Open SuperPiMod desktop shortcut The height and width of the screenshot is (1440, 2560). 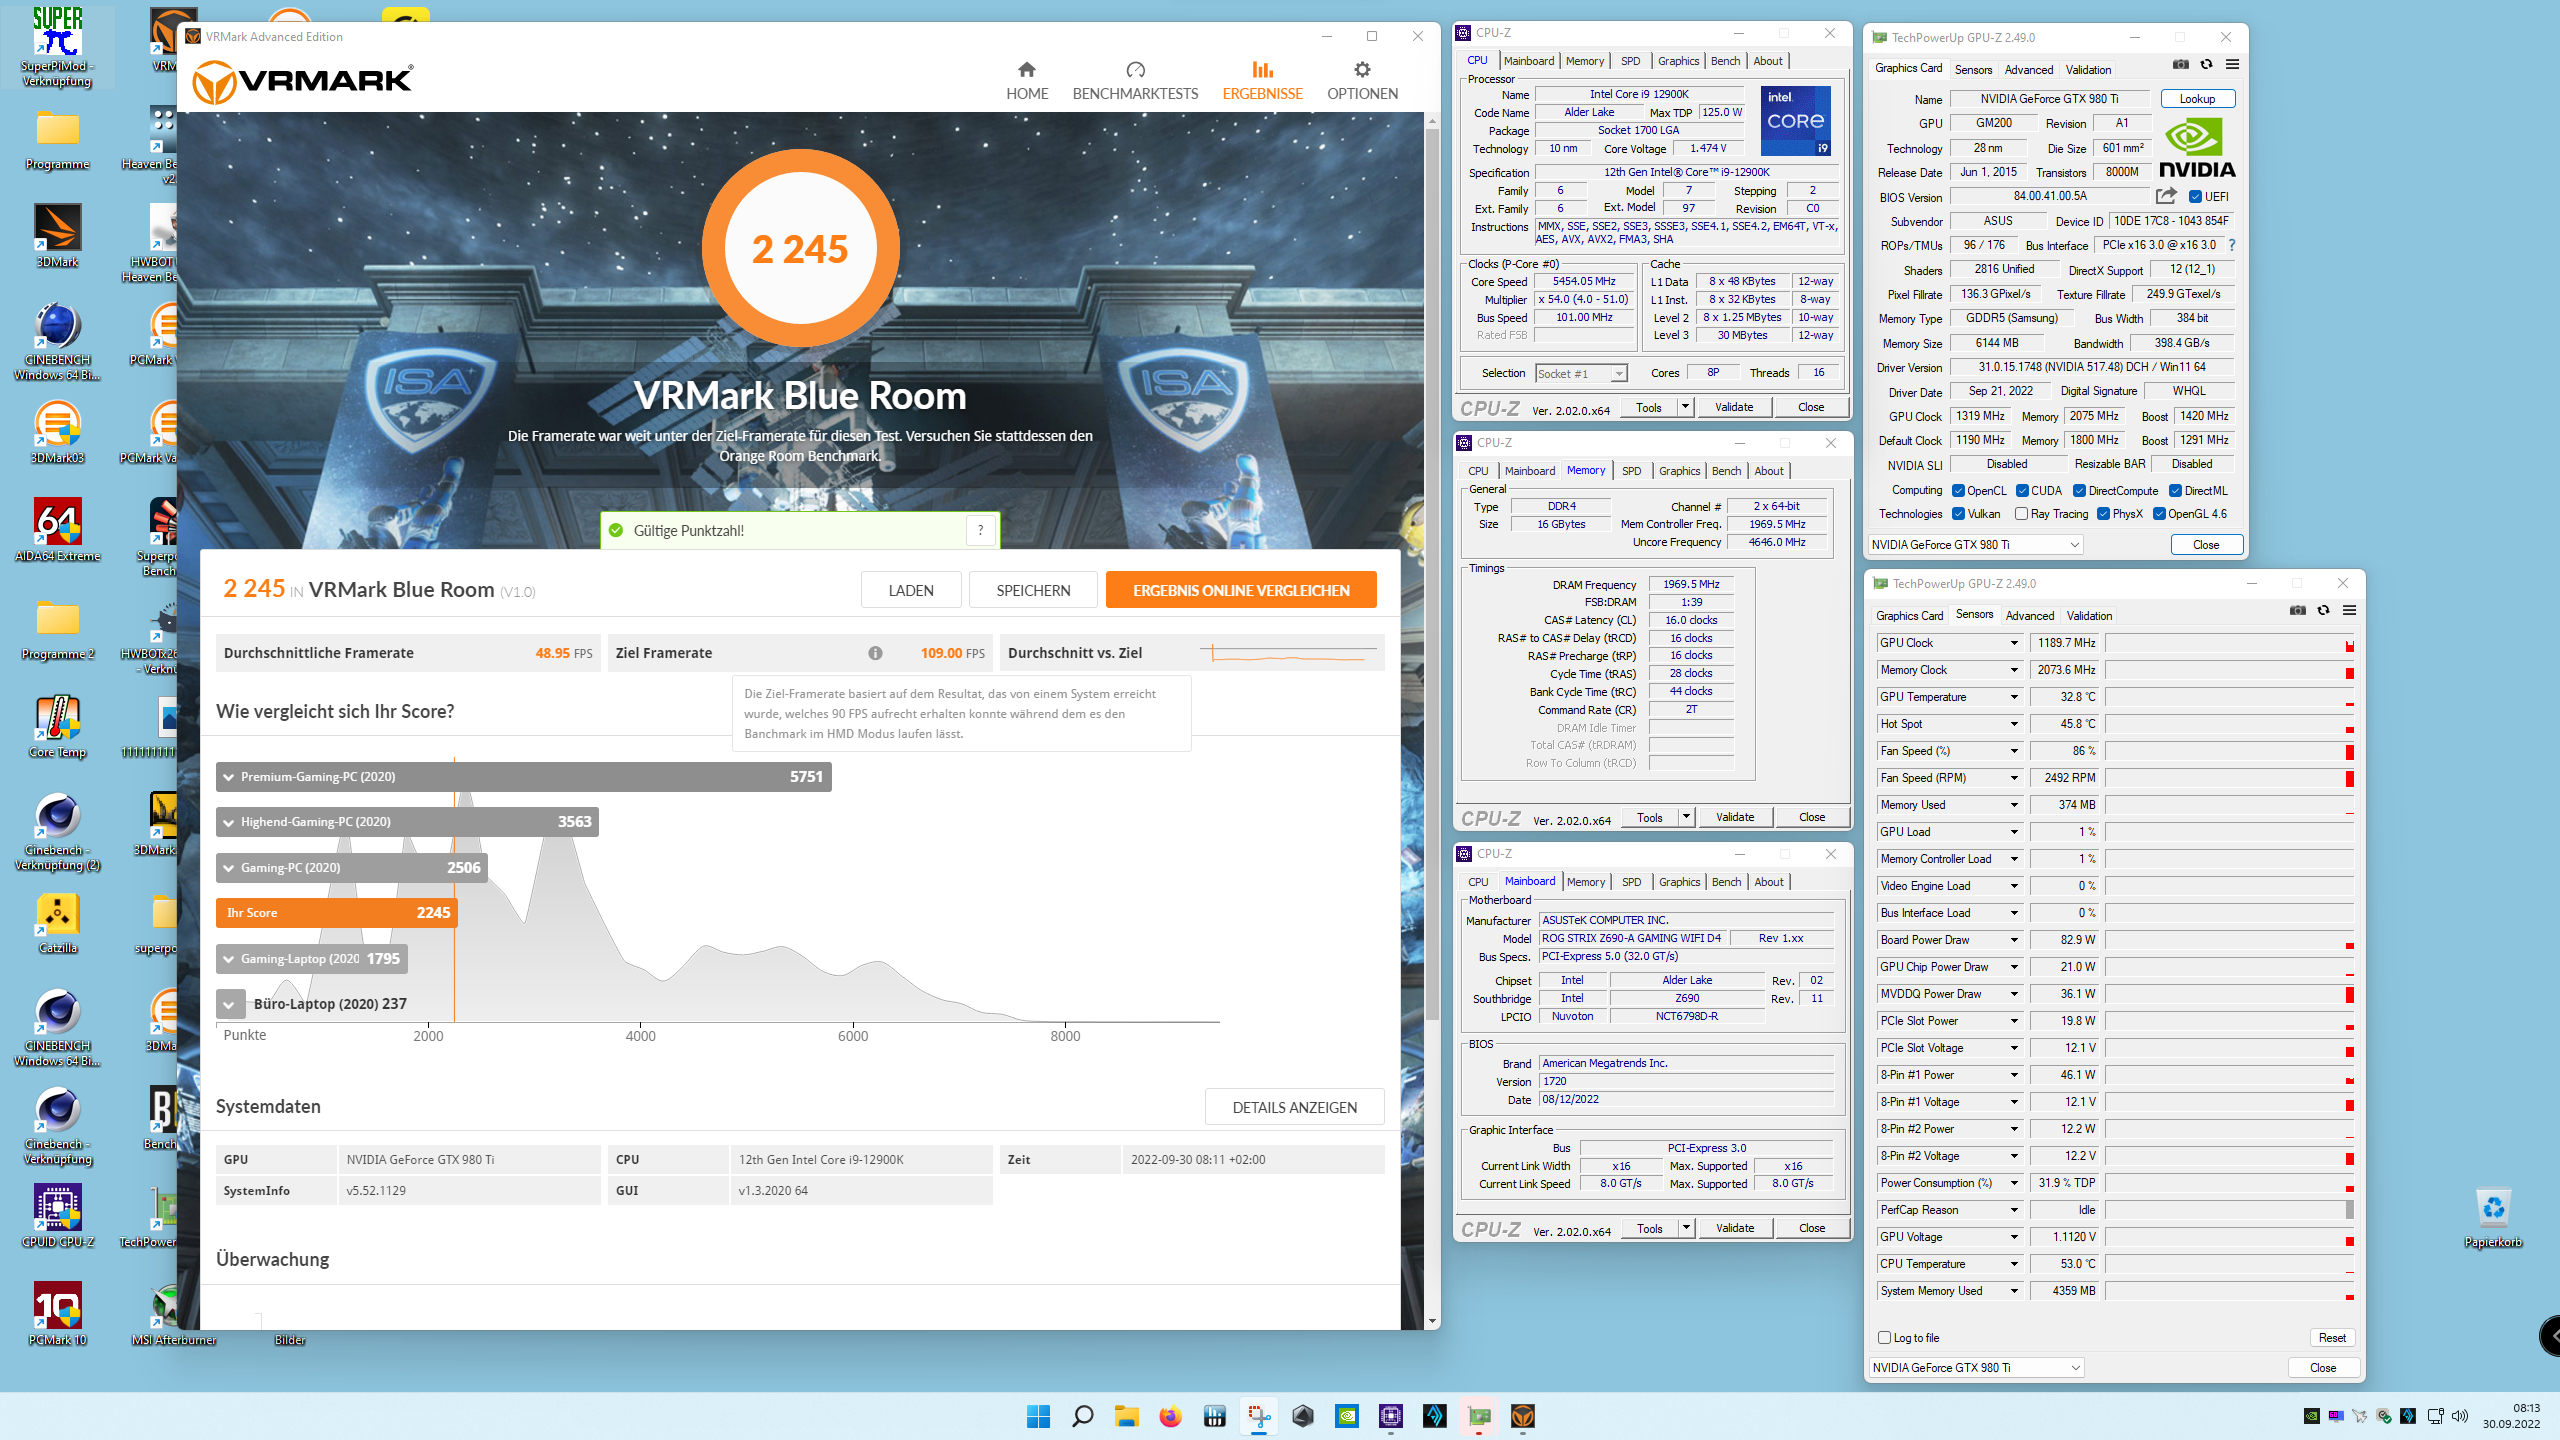tap(58, 47)
